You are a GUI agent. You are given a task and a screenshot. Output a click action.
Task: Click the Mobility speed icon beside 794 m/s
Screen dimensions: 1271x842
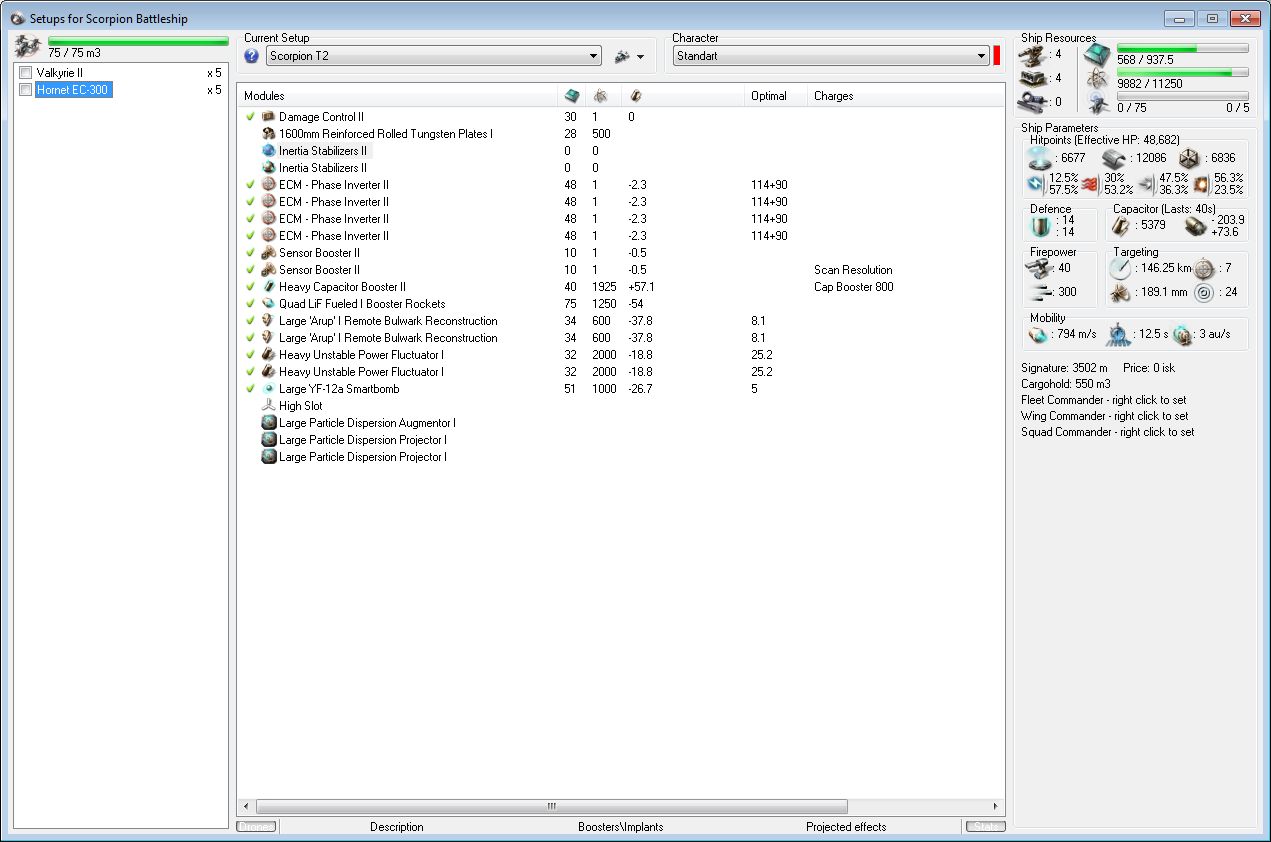pos(1039,334)
